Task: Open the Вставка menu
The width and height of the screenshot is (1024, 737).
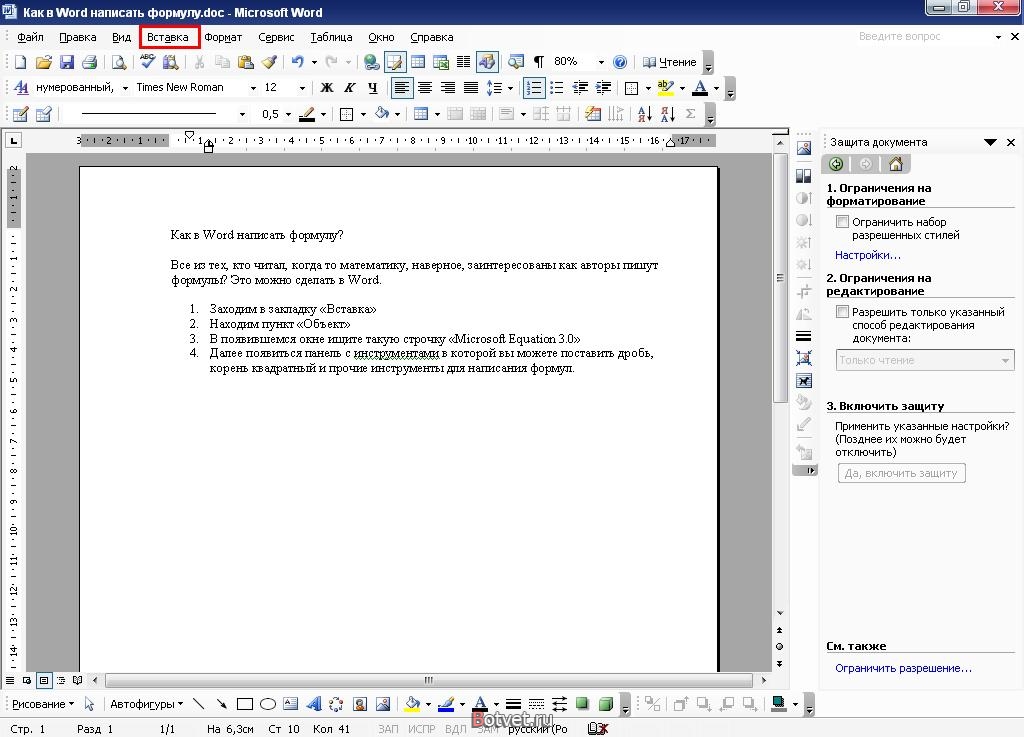Action: tap(168, 37)
